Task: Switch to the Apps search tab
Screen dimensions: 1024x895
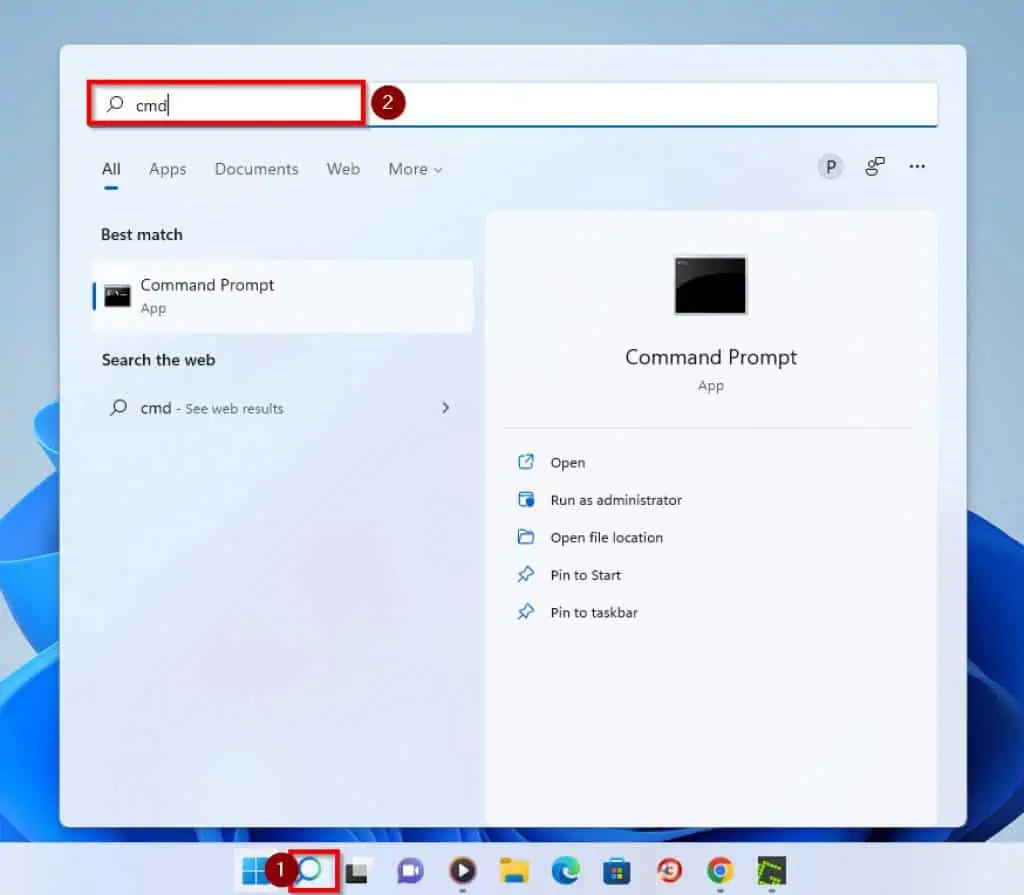Action: 167,169
